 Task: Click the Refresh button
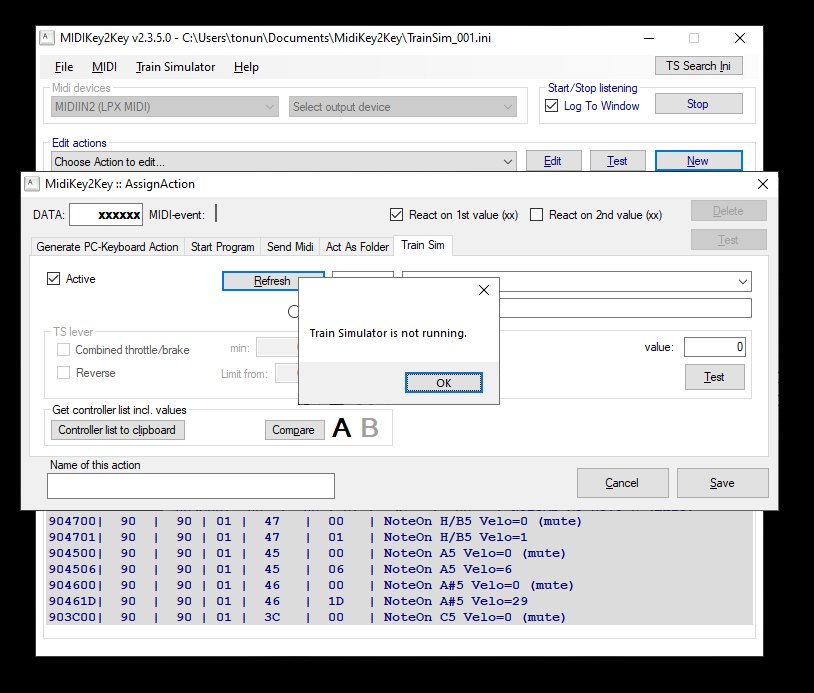tap(272, 281)
